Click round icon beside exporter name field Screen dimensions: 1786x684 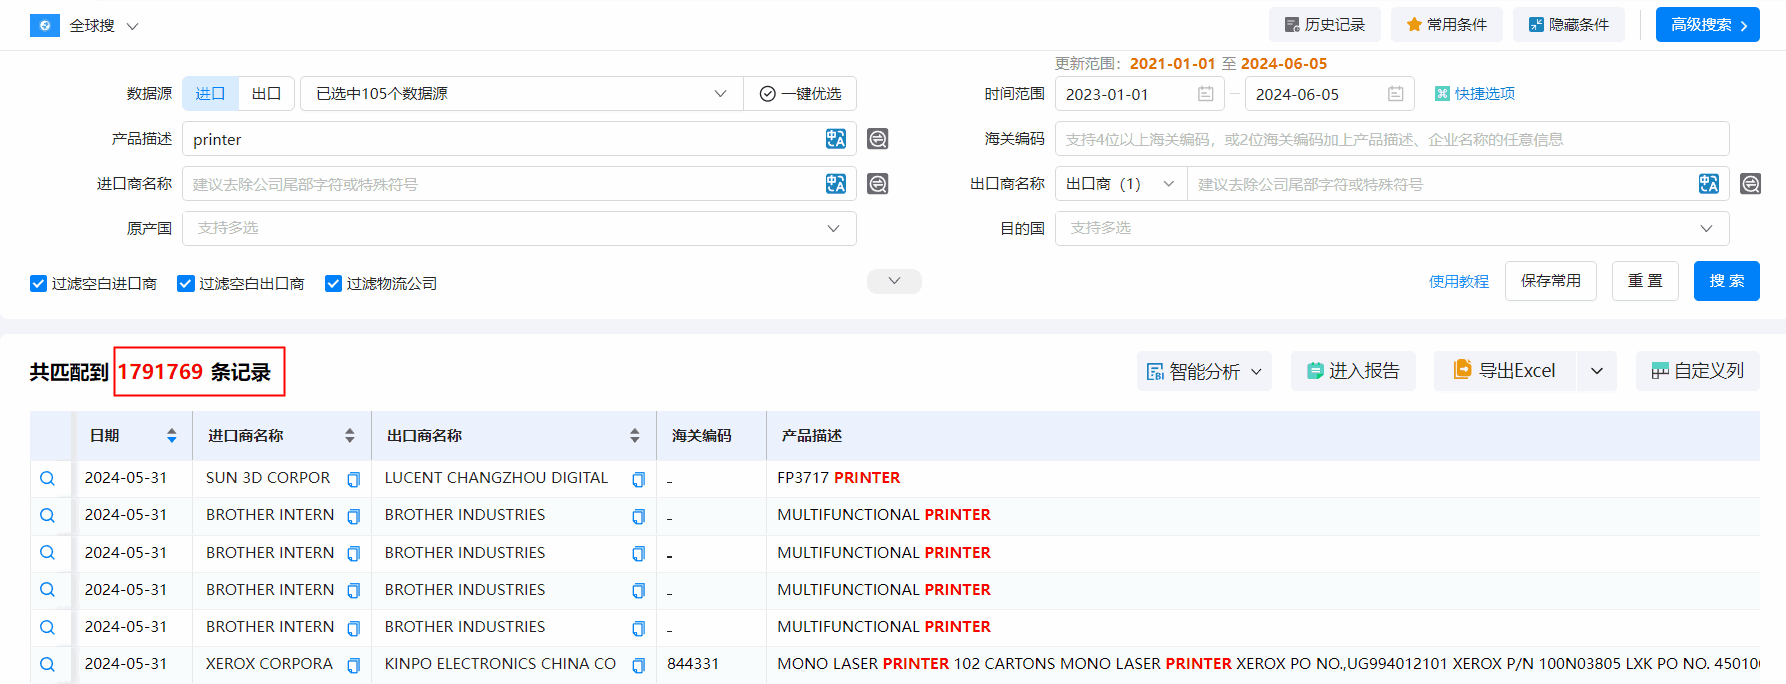tap(1750, 184)
